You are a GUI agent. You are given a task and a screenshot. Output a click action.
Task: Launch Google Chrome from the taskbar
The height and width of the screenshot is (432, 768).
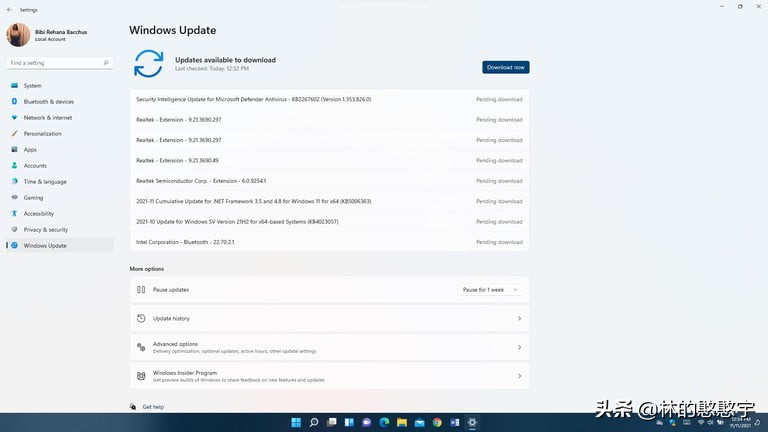click(437, 422)
